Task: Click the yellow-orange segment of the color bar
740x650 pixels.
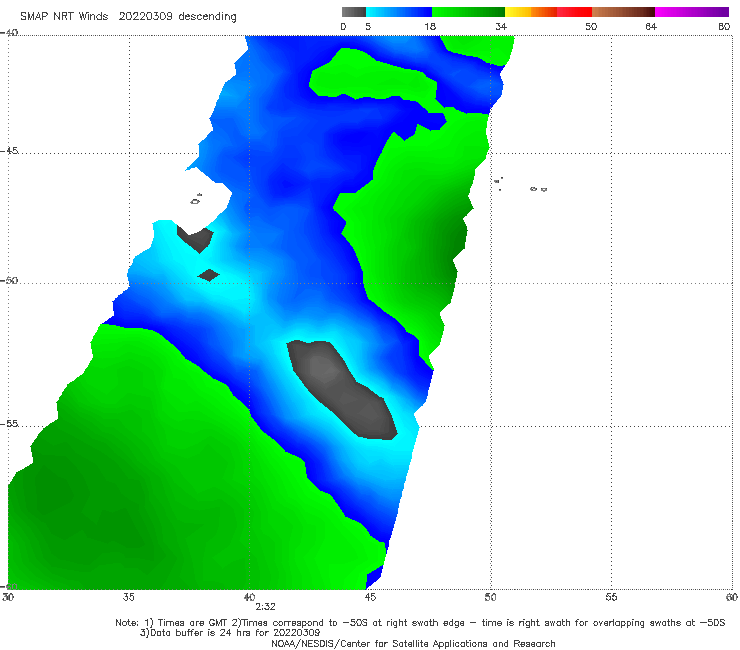Action: point(531,12)
